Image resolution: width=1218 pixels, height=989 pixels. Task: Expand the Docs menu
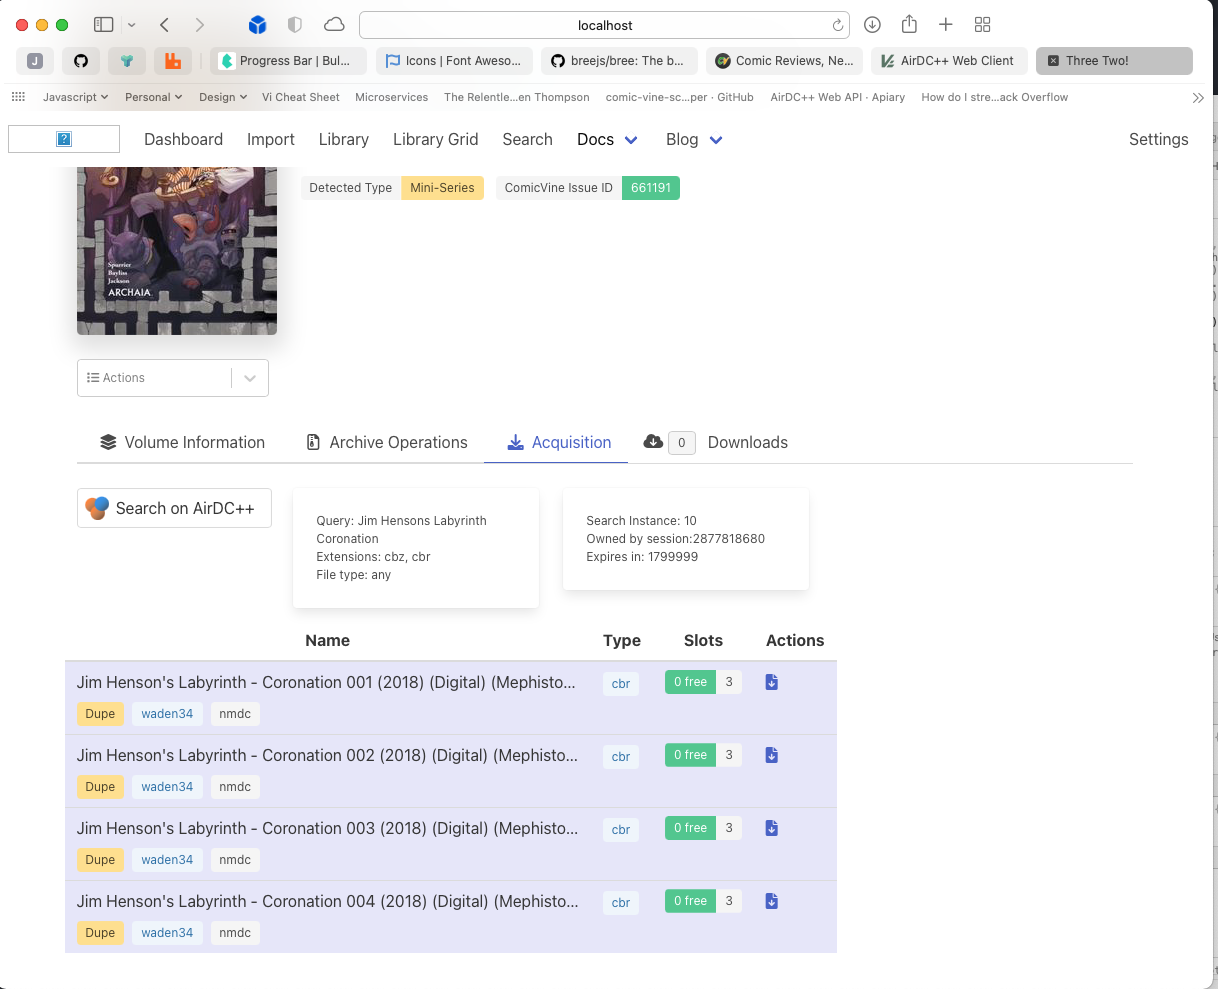pos(607,140)
